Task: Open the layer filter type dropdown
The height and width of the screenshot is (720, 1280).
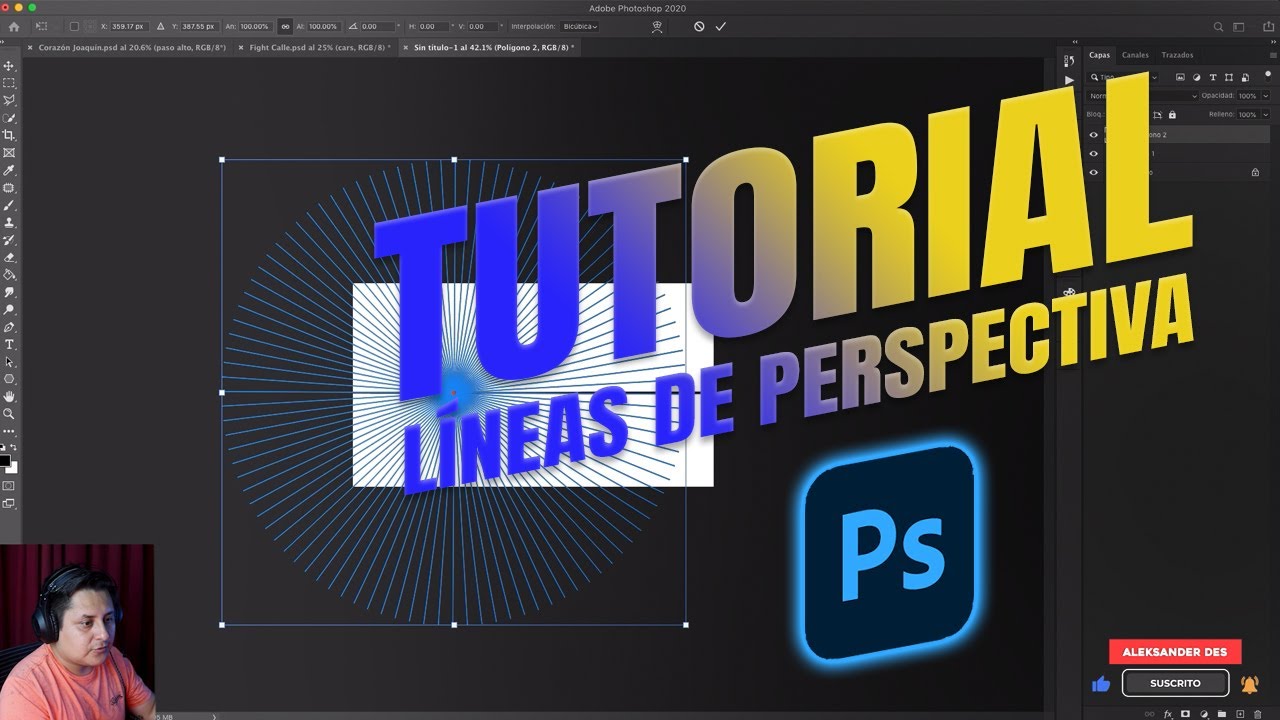Action: coord(1124,77)
